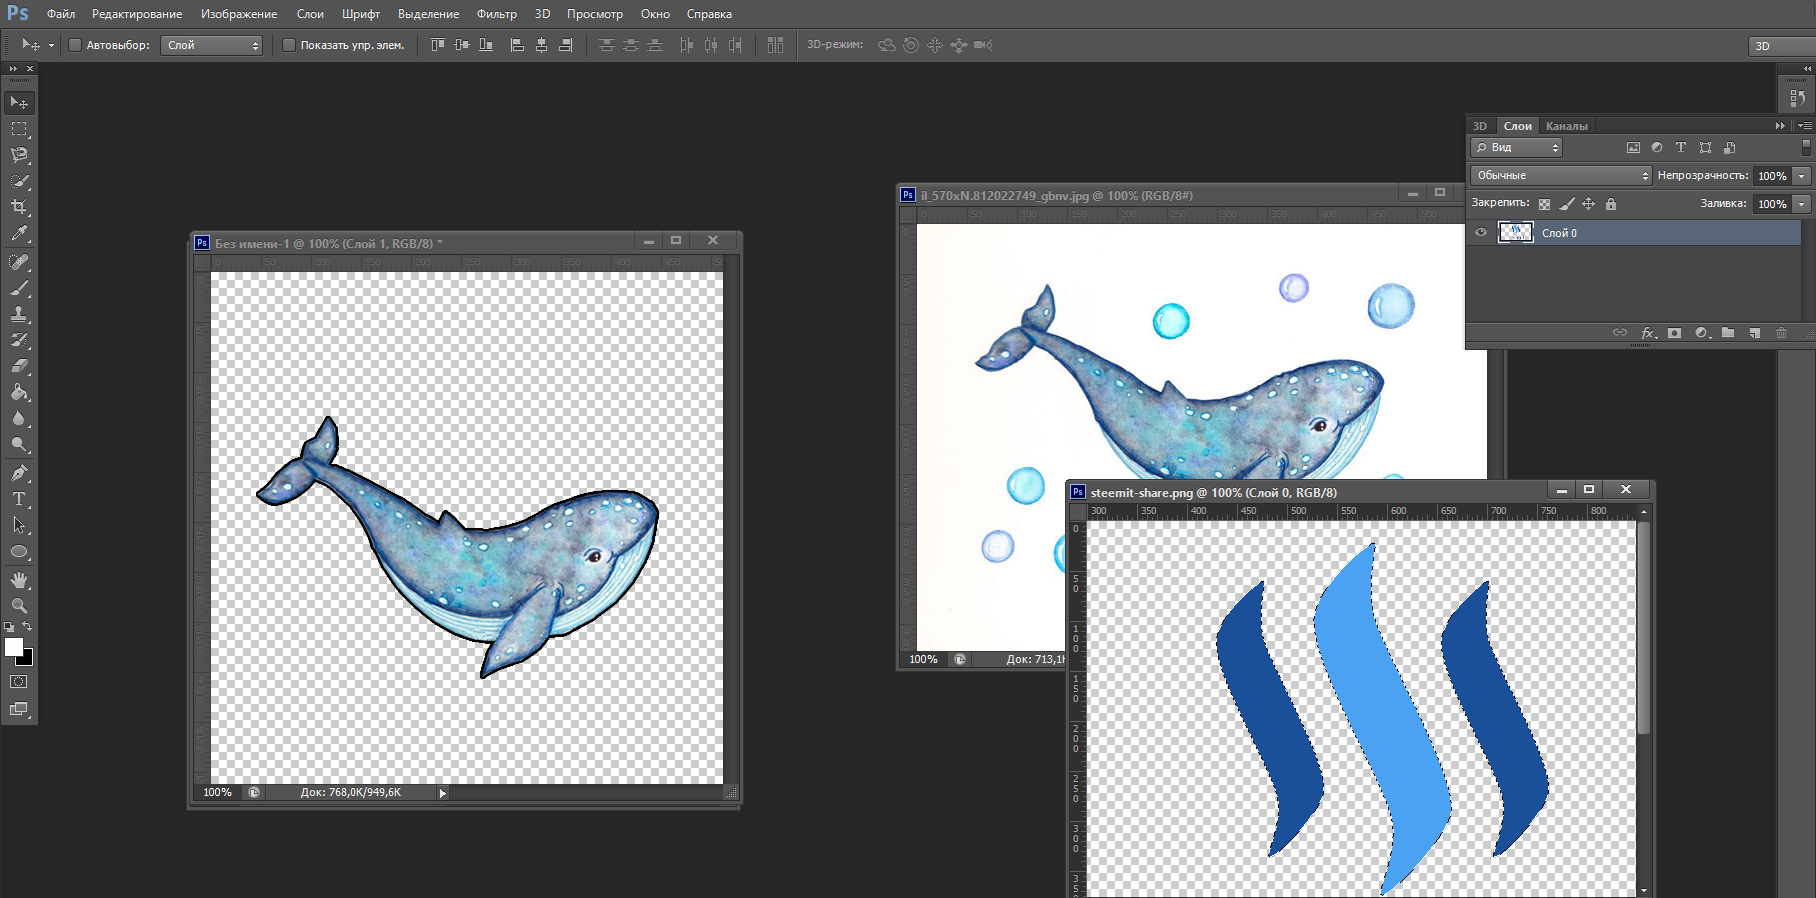Select the Hand tool
Viewport: 1816px width, 898px height.
(x=19, y=580)
